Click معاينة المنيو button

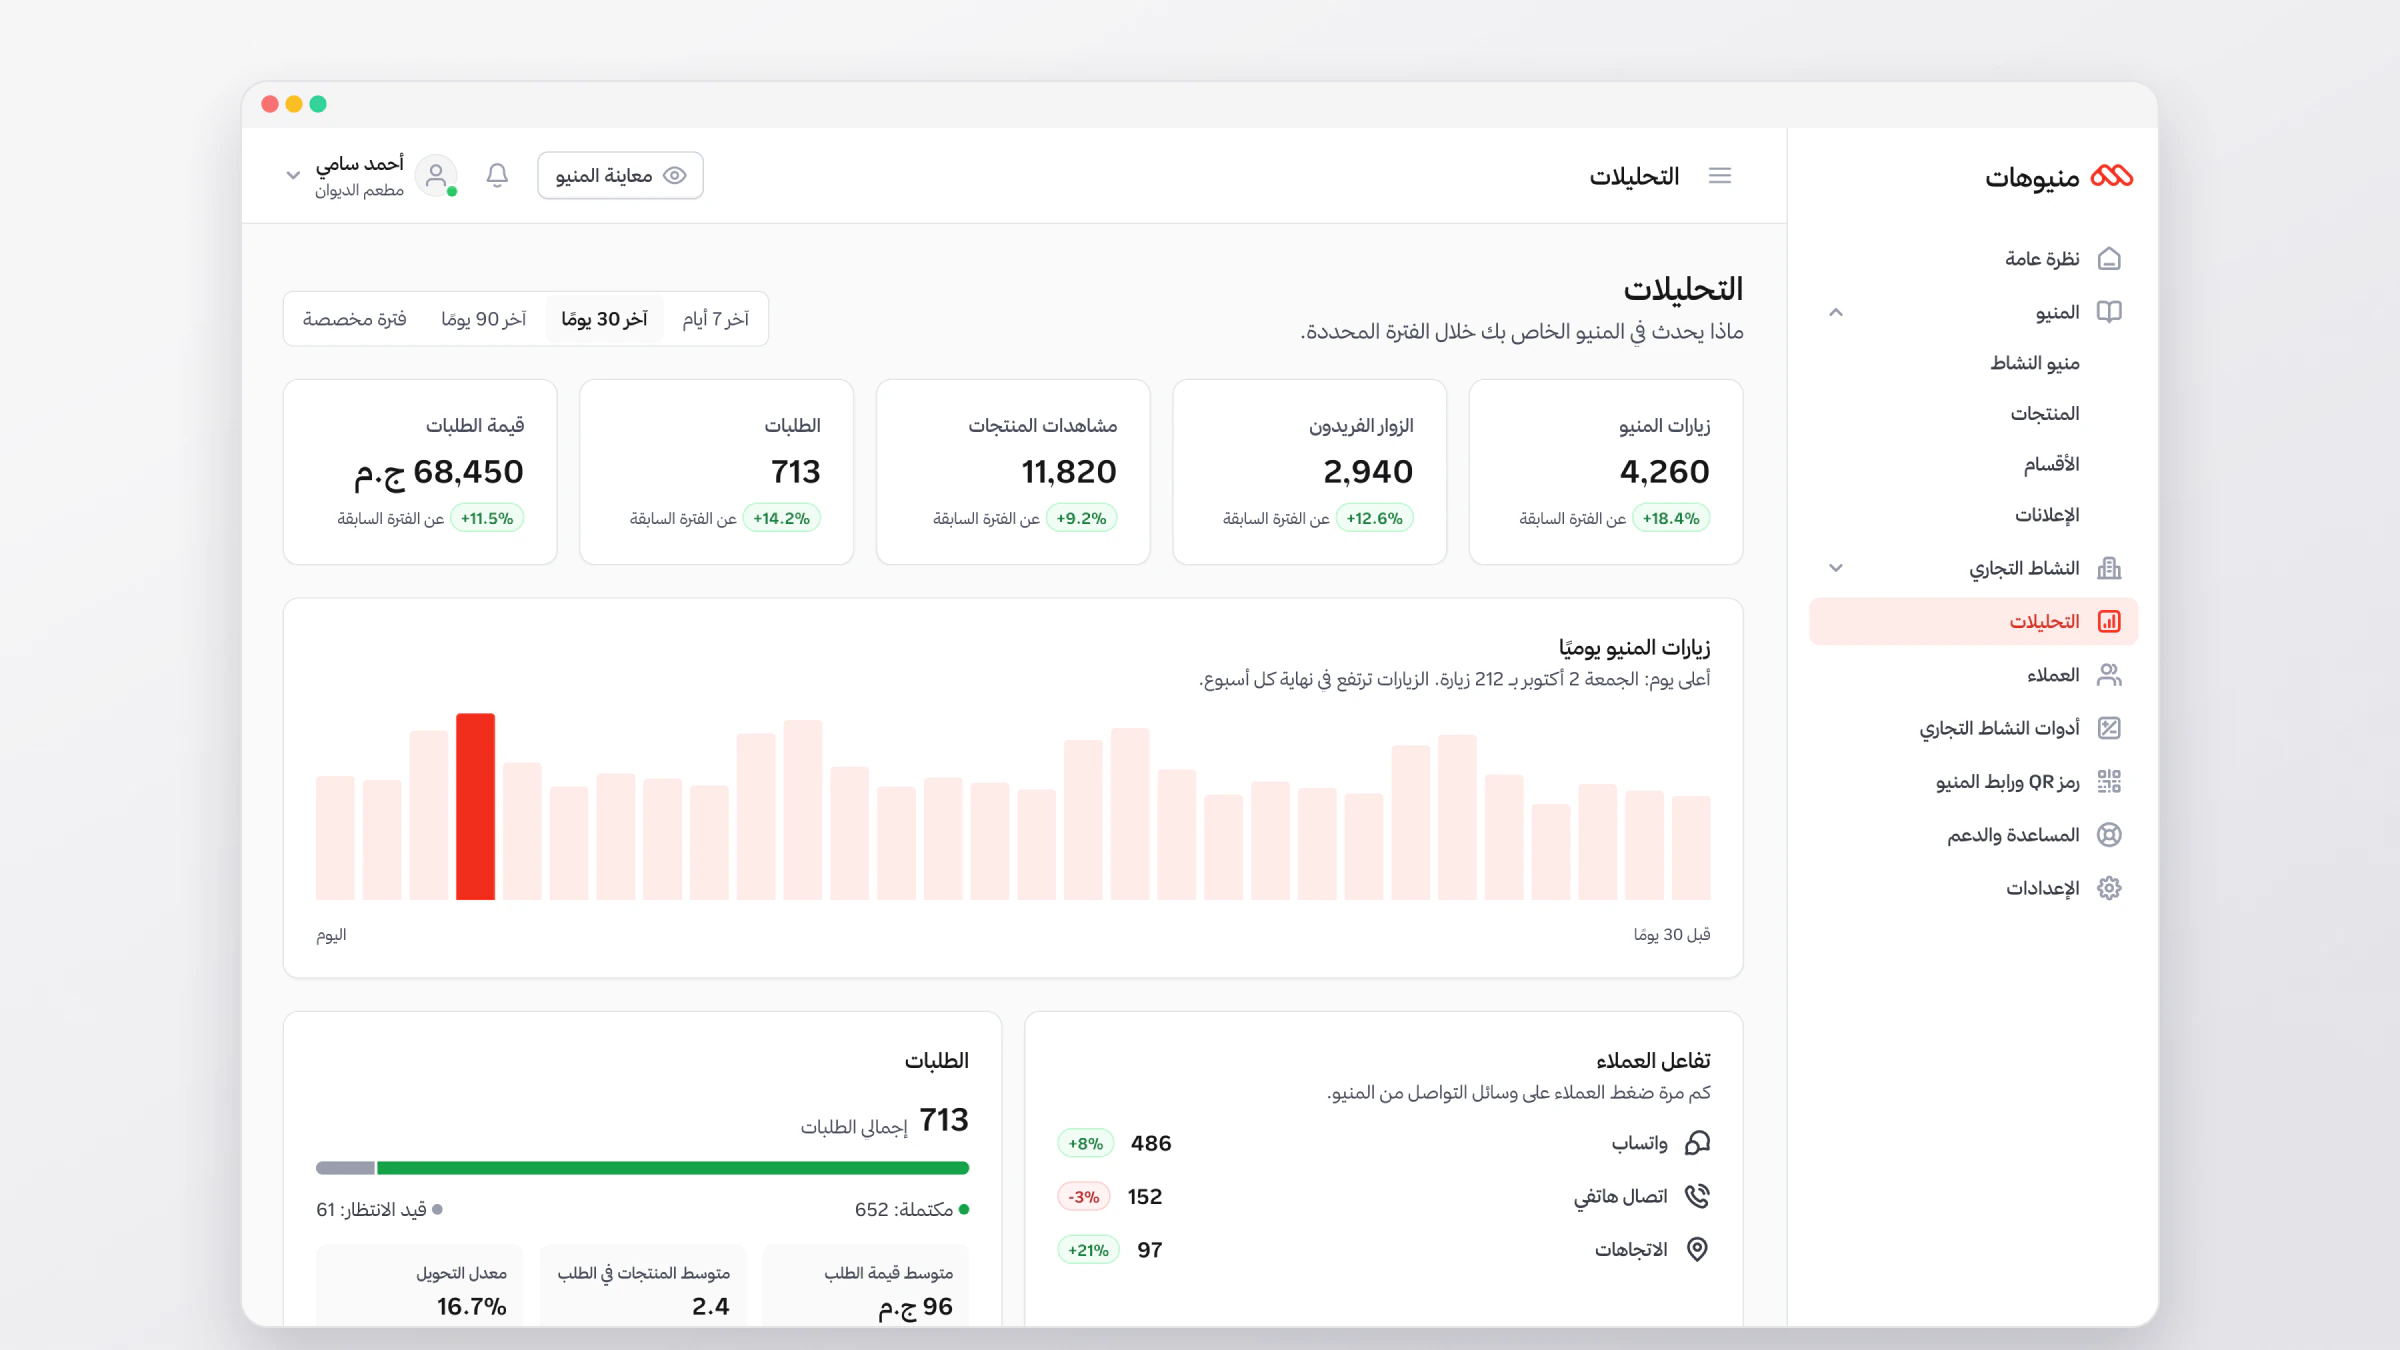point(620,175)
